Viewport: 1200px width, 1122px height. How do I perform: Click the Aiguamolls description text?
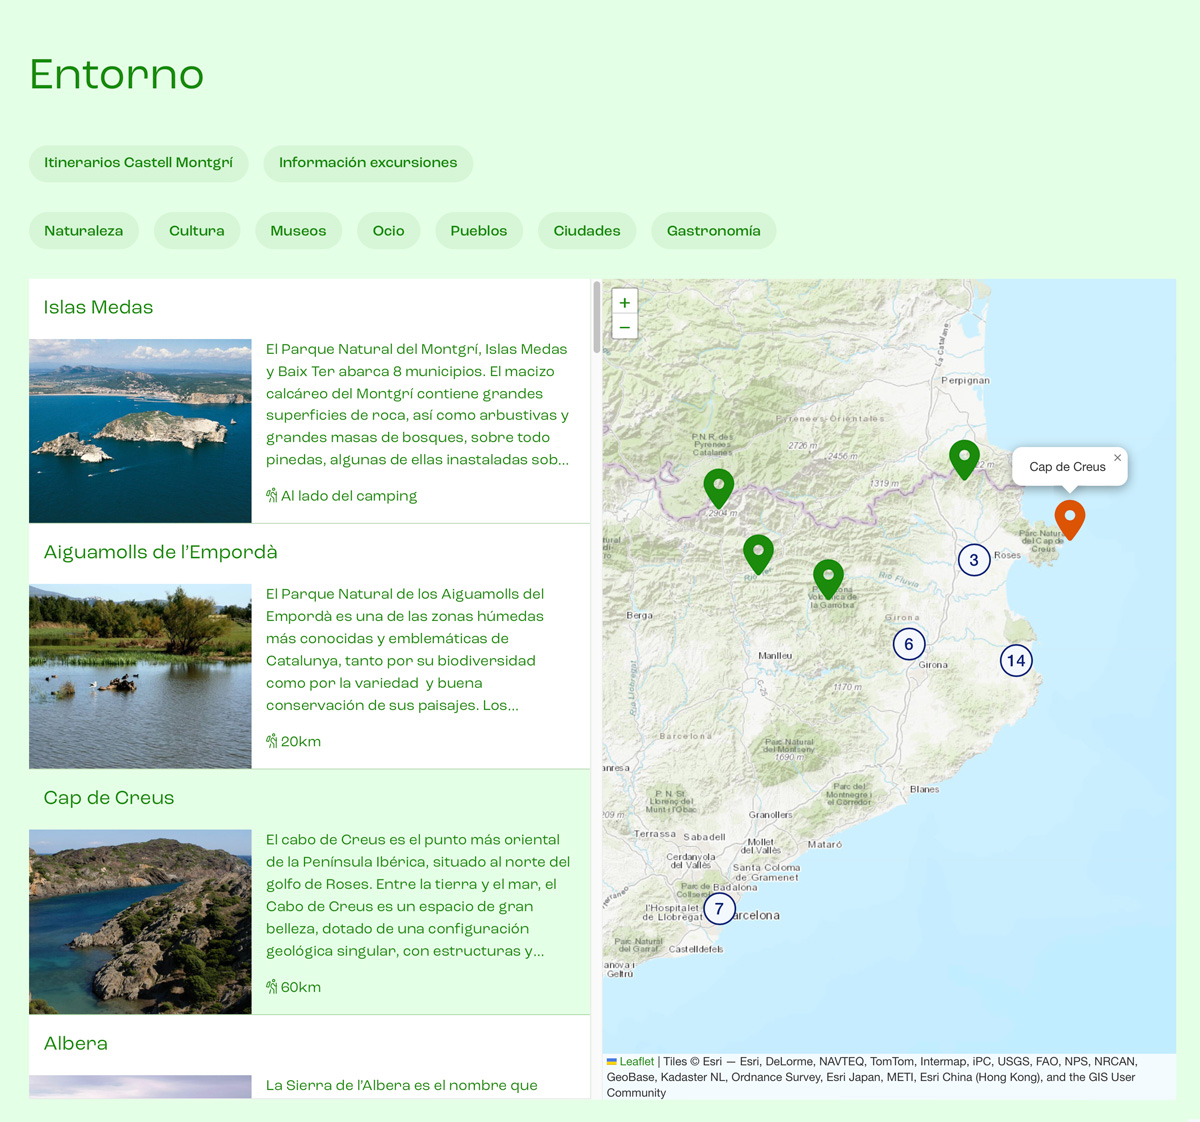pyautogui.click(x=405, y=650)
